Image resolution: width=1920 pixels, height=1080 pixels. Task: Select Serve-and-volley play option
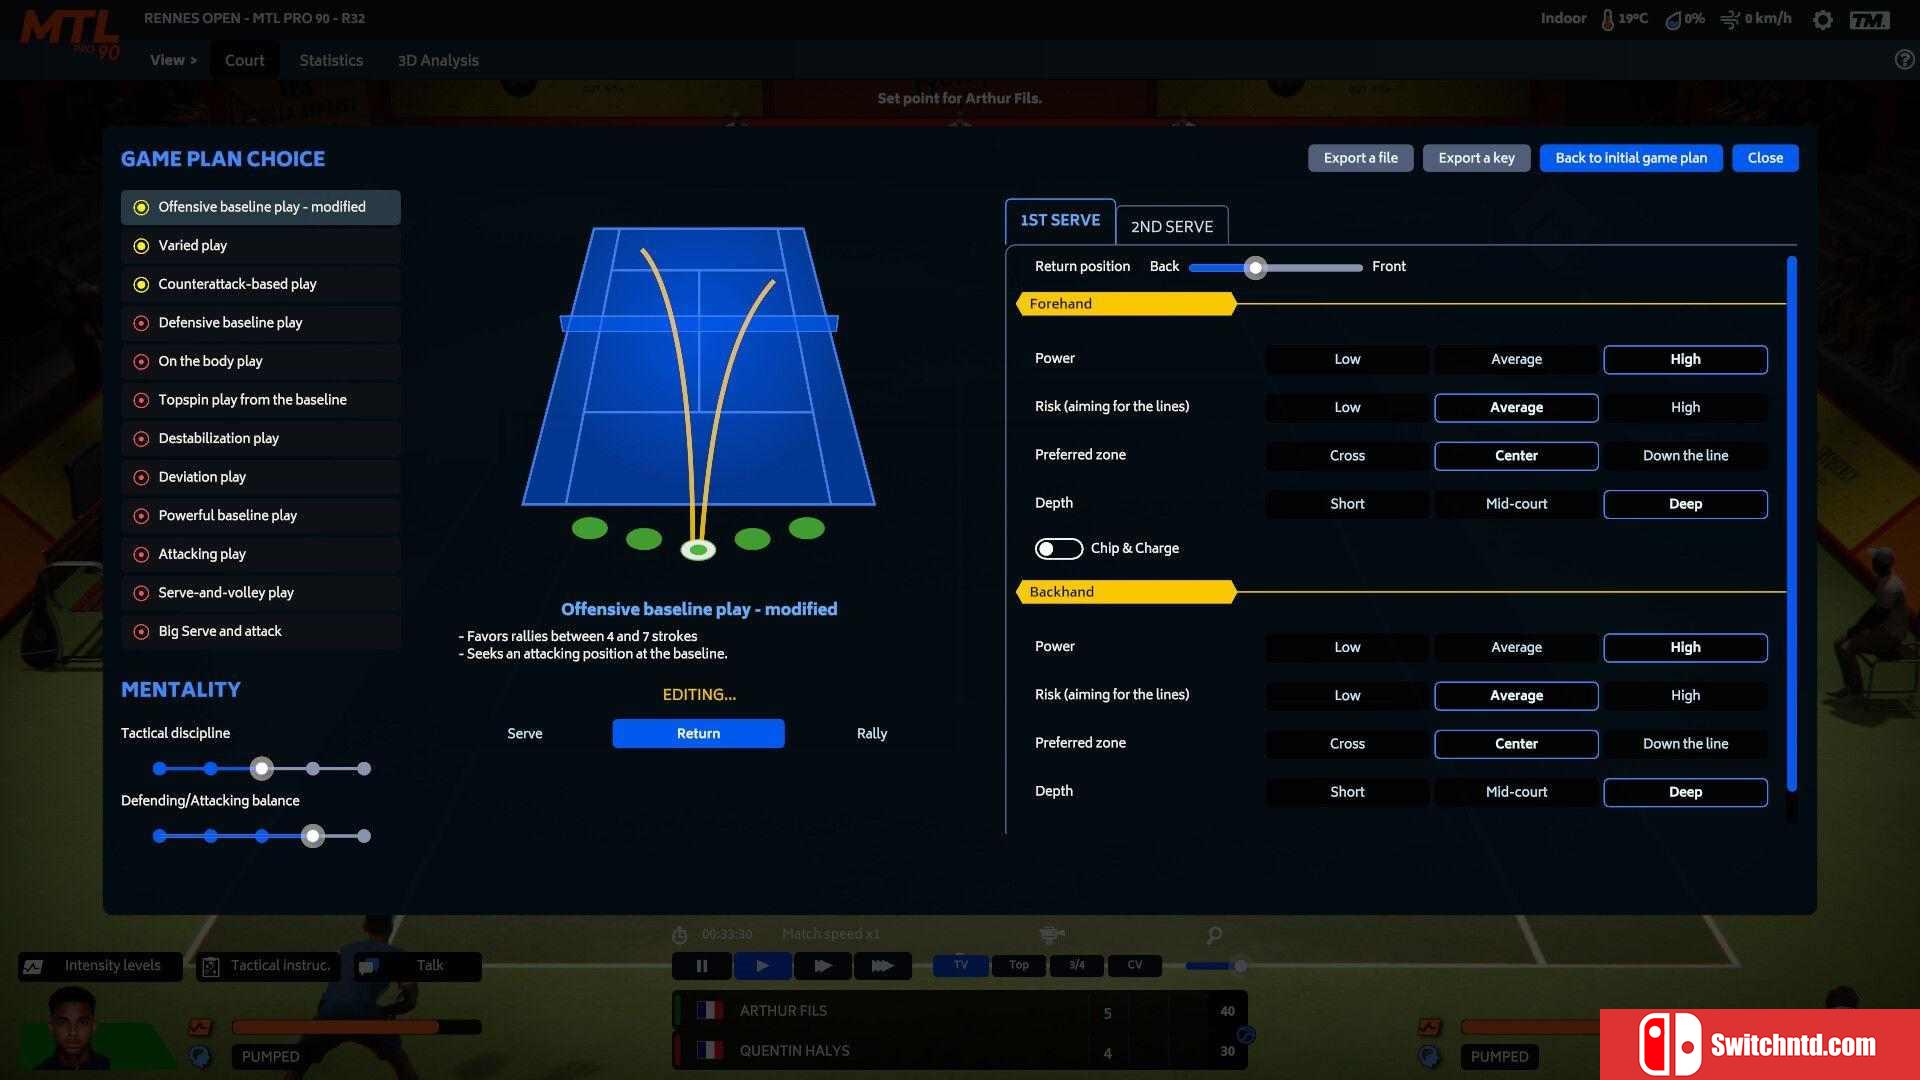[x=225, y=592]
